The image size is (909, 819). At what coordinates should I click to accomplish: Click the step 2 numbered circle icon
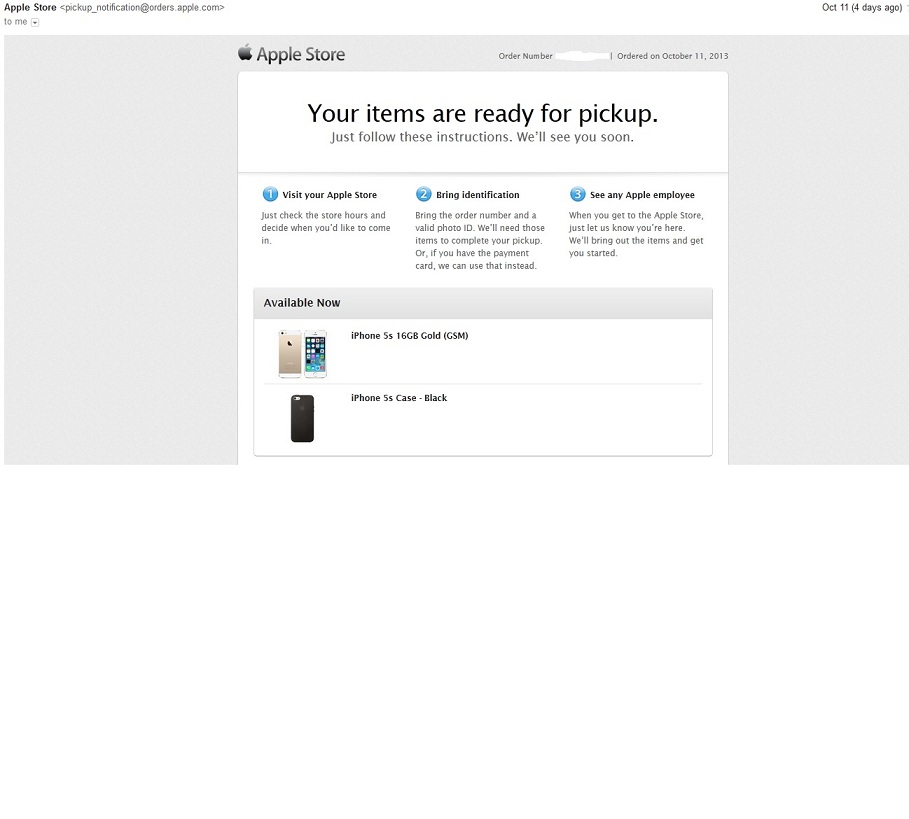point(424,194)
